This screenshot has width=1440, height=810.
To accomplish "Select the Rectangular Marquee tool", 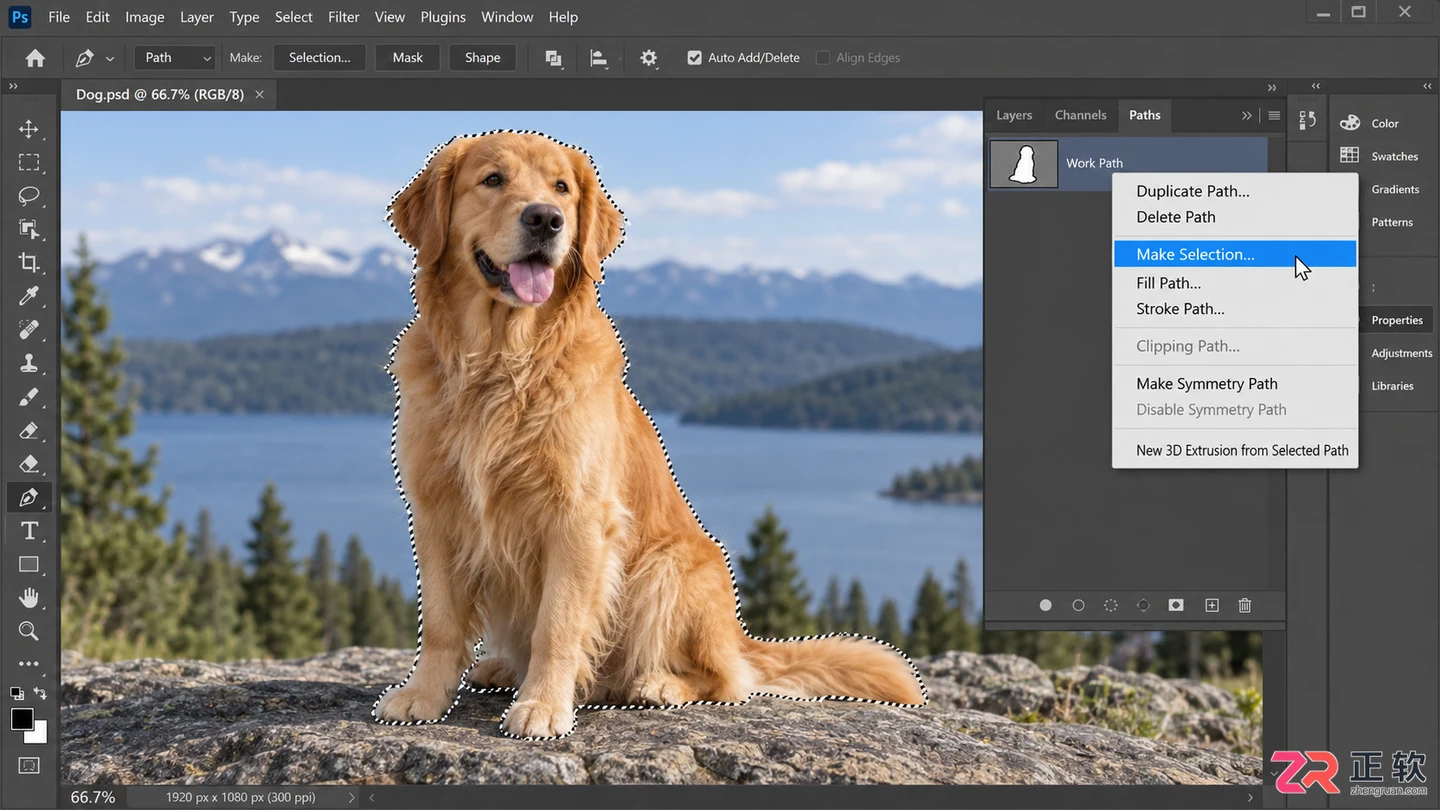I will tap(29, 162).
